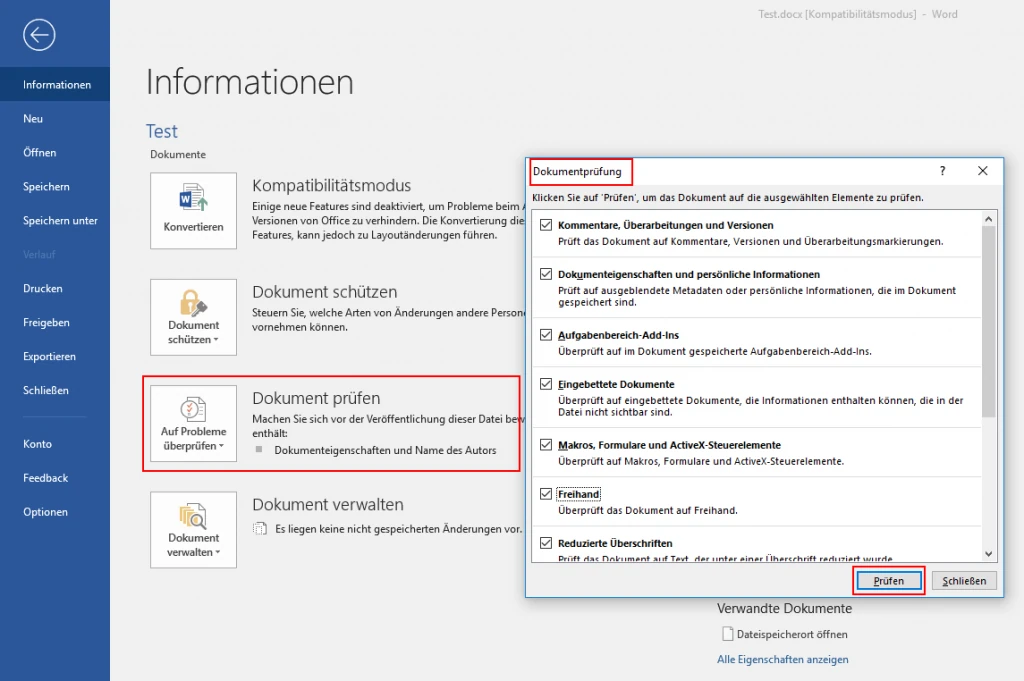
Task: Click the Schließen button in the dialog
Action: coord(964,580)
